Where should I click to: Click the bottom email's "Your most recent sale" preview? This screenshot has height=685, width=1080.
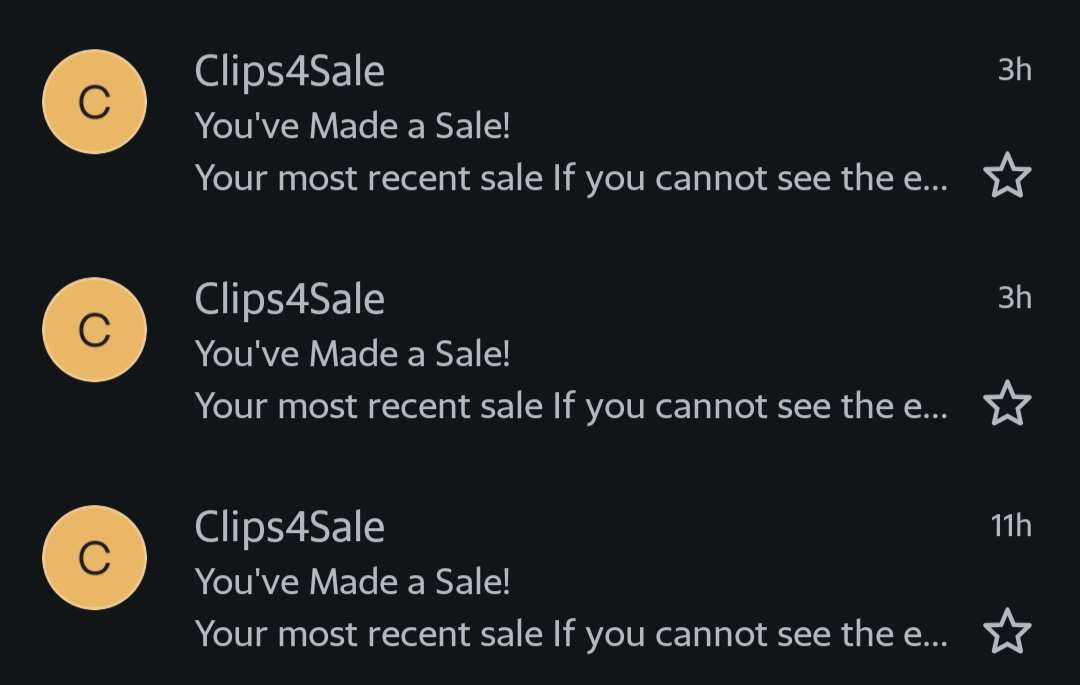(570, 633)
